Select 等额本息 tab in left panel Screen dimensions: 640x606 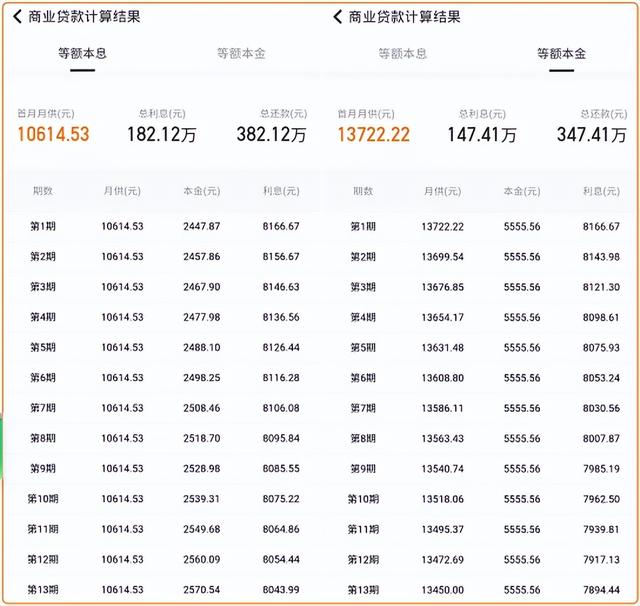82,53
